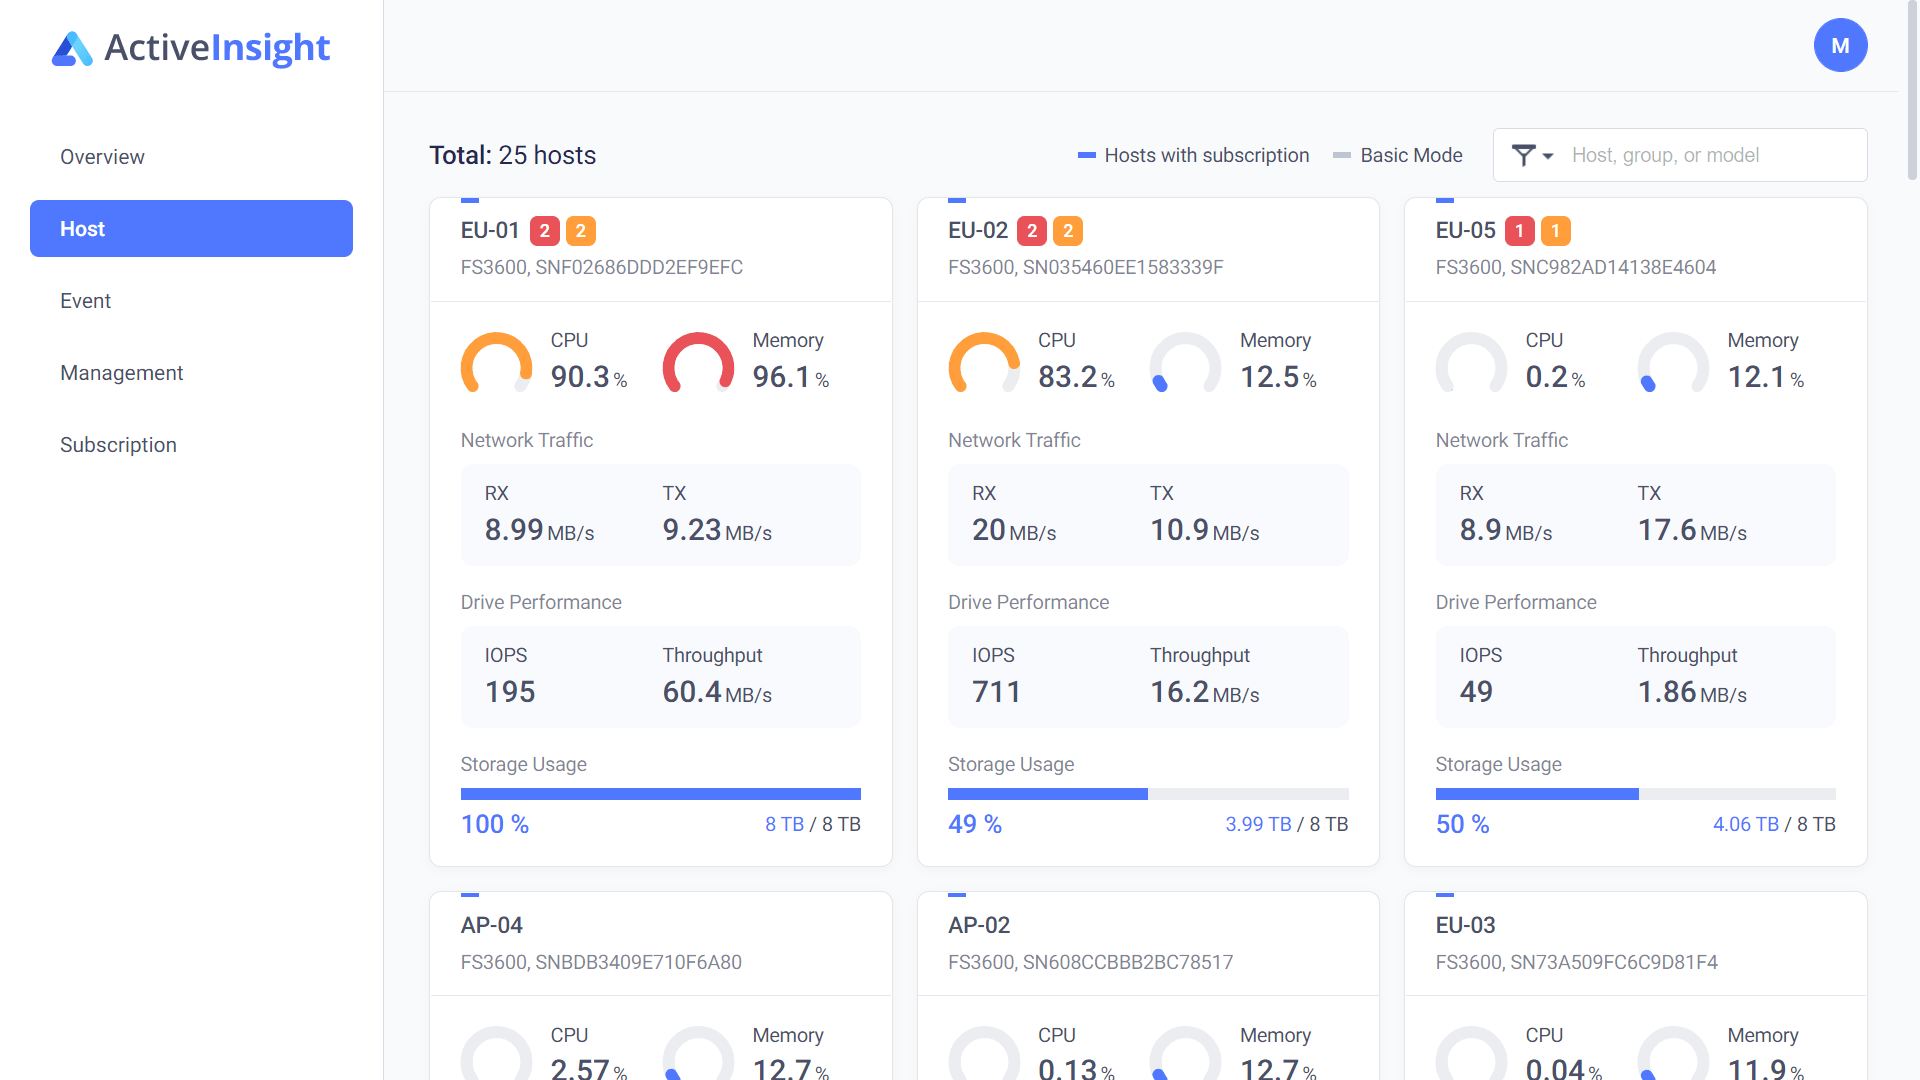
Task: Click the EU-01 CPU gauge icon
Action: pos(498,363)
